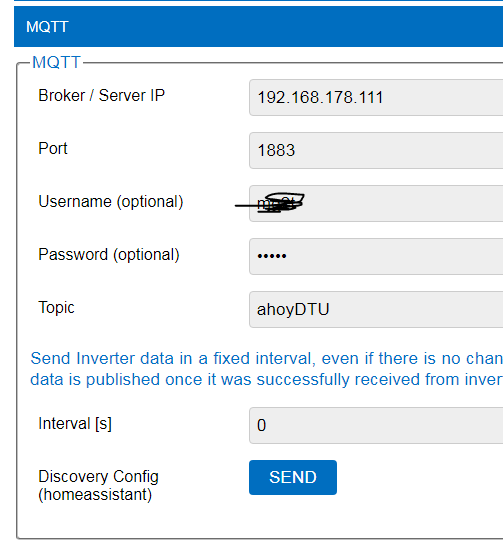Click the "Topic" label text

[x=56, y=307]
